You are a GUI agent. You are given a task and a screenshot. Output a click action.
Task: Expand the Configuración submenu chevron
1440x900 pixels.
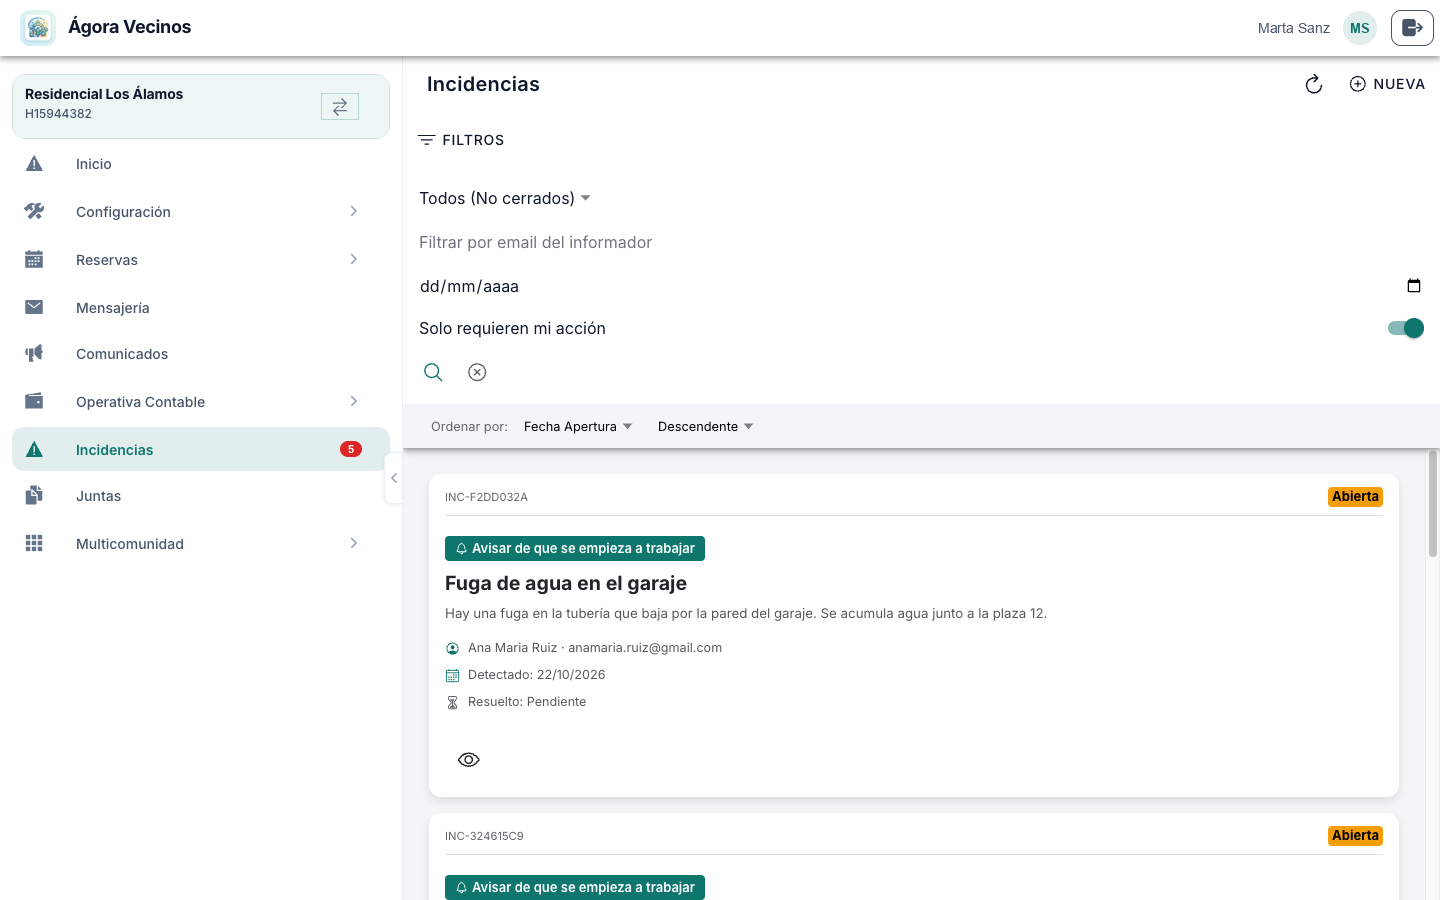[354, 211]
